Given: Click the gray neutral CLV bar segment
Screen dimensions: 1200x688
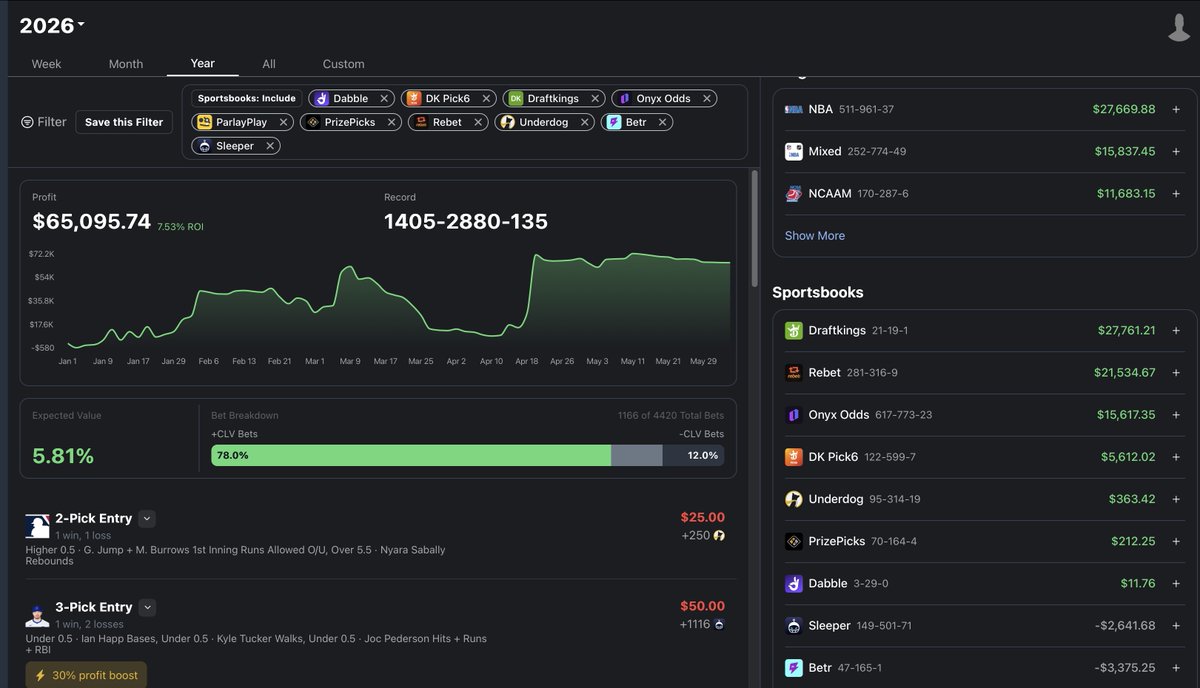Looking at the screenshot, I should 636,455.
